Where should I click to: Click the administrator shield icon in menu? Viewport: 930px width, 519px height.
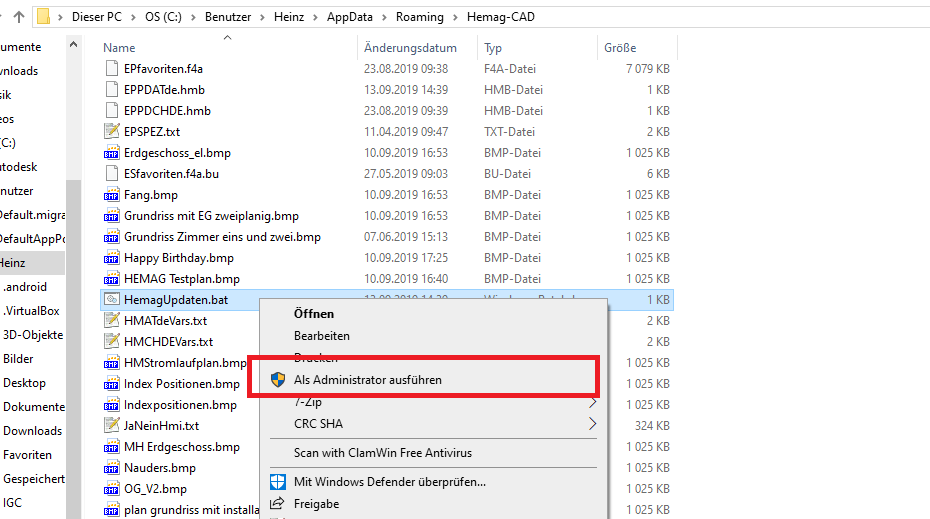click(x=277, y=380)
